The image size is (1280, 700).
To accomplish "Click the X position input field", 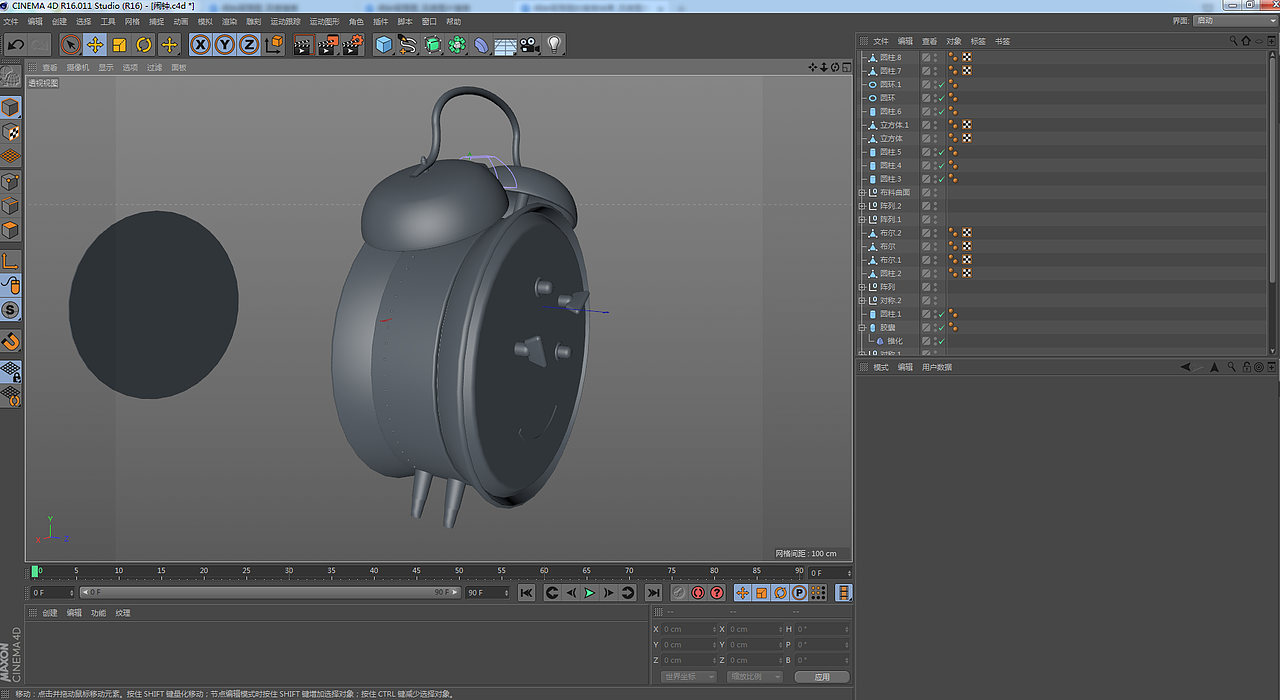I will pos(690,629).
